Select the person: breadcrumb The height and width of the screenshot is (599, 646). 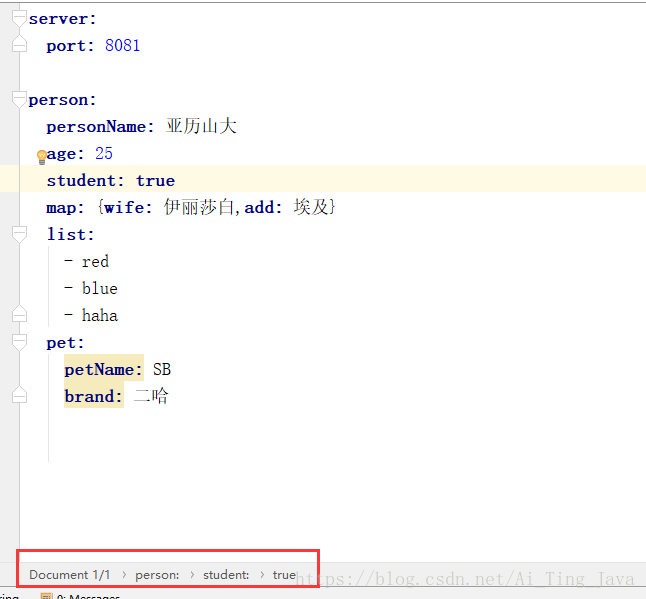pyautogui.click(x=157, y=575)
